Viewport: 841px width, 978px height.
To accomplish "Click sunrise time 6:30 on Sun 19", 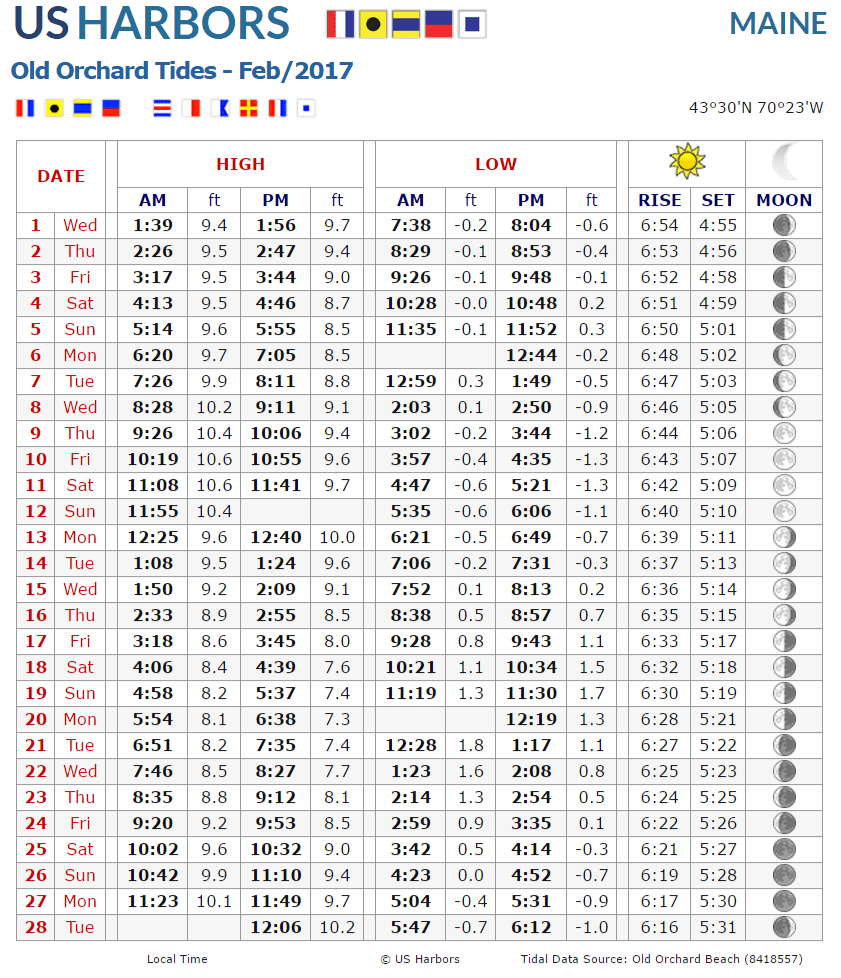I will tap(659, 693).
